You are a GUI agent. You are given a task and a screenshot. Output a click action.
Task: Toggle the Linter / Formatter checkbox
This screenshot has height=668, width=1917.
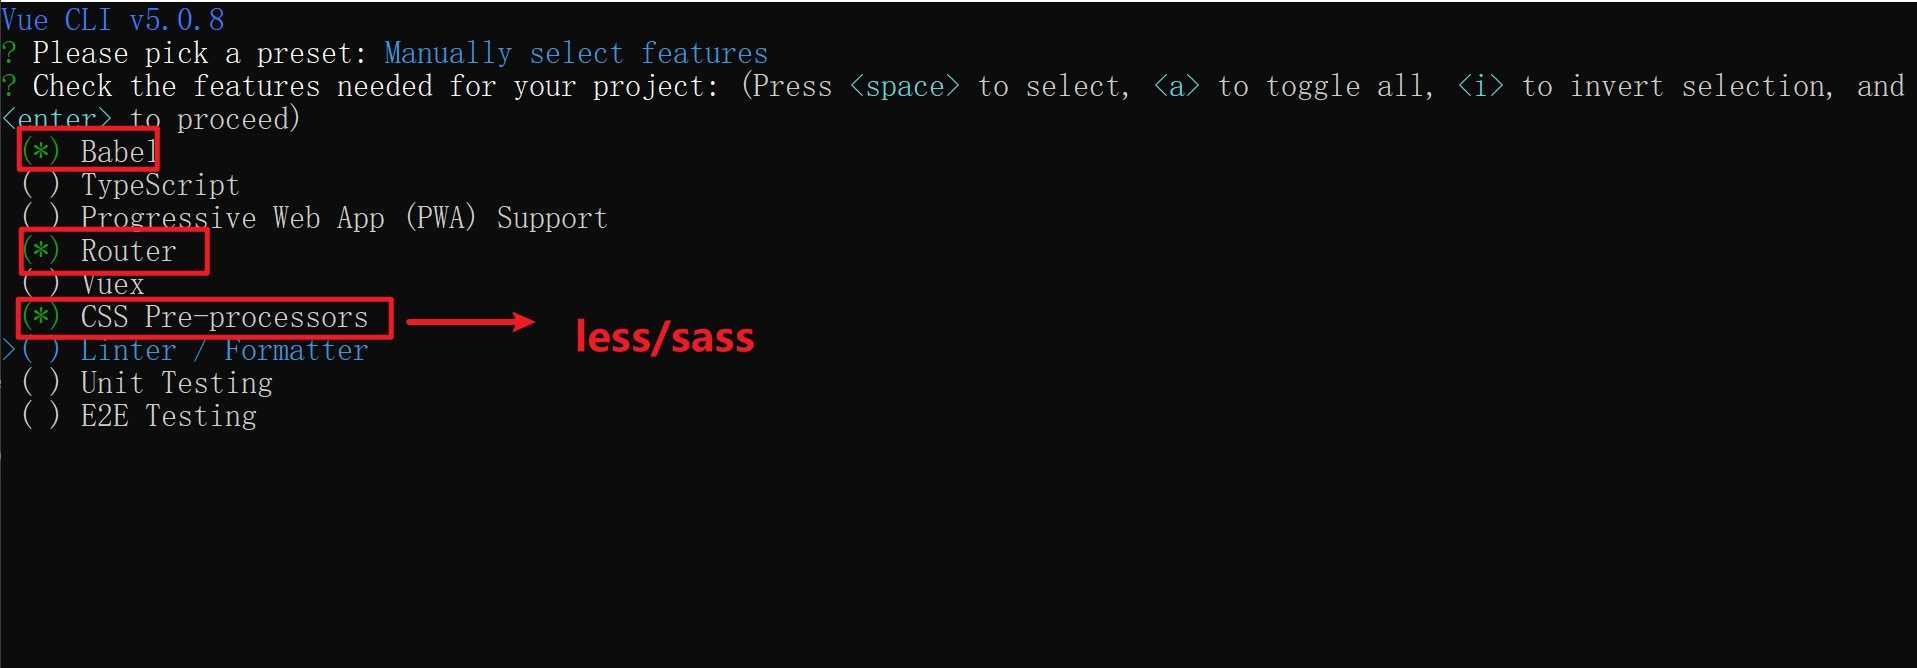pyautogui.click(x=41, y=350)
